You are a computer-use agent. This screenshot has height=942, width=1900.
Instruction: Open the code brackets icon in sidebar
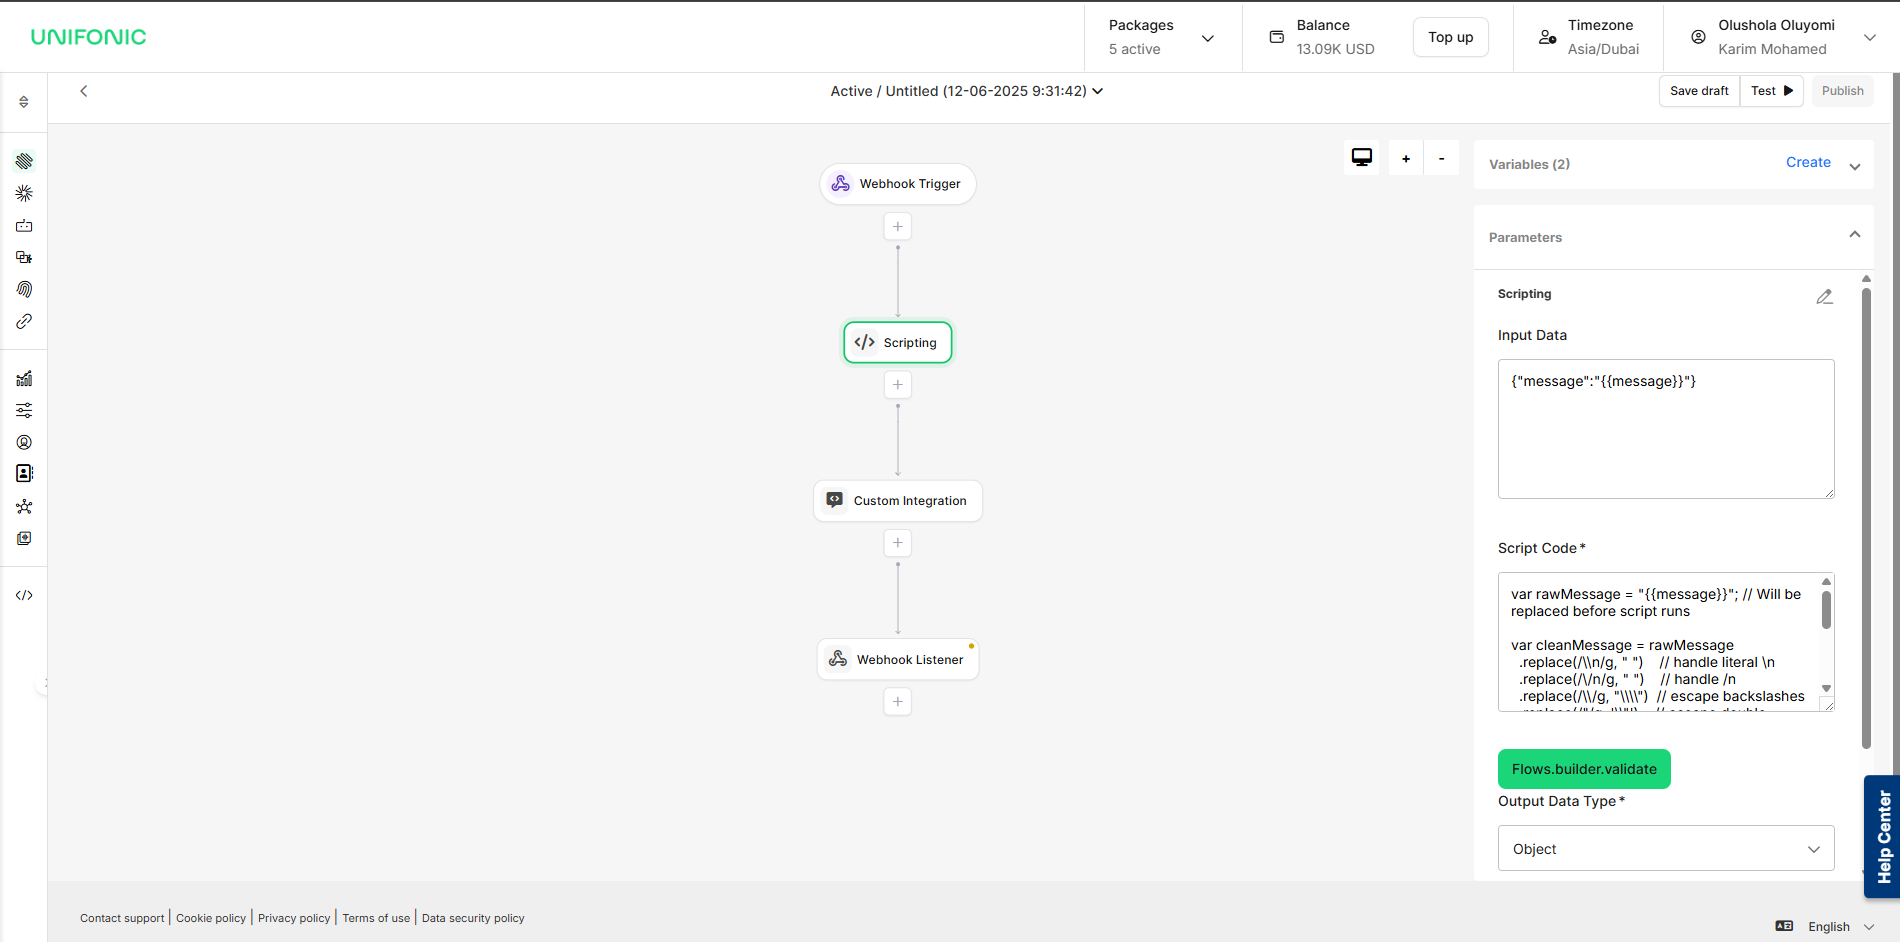coord(24,595)
